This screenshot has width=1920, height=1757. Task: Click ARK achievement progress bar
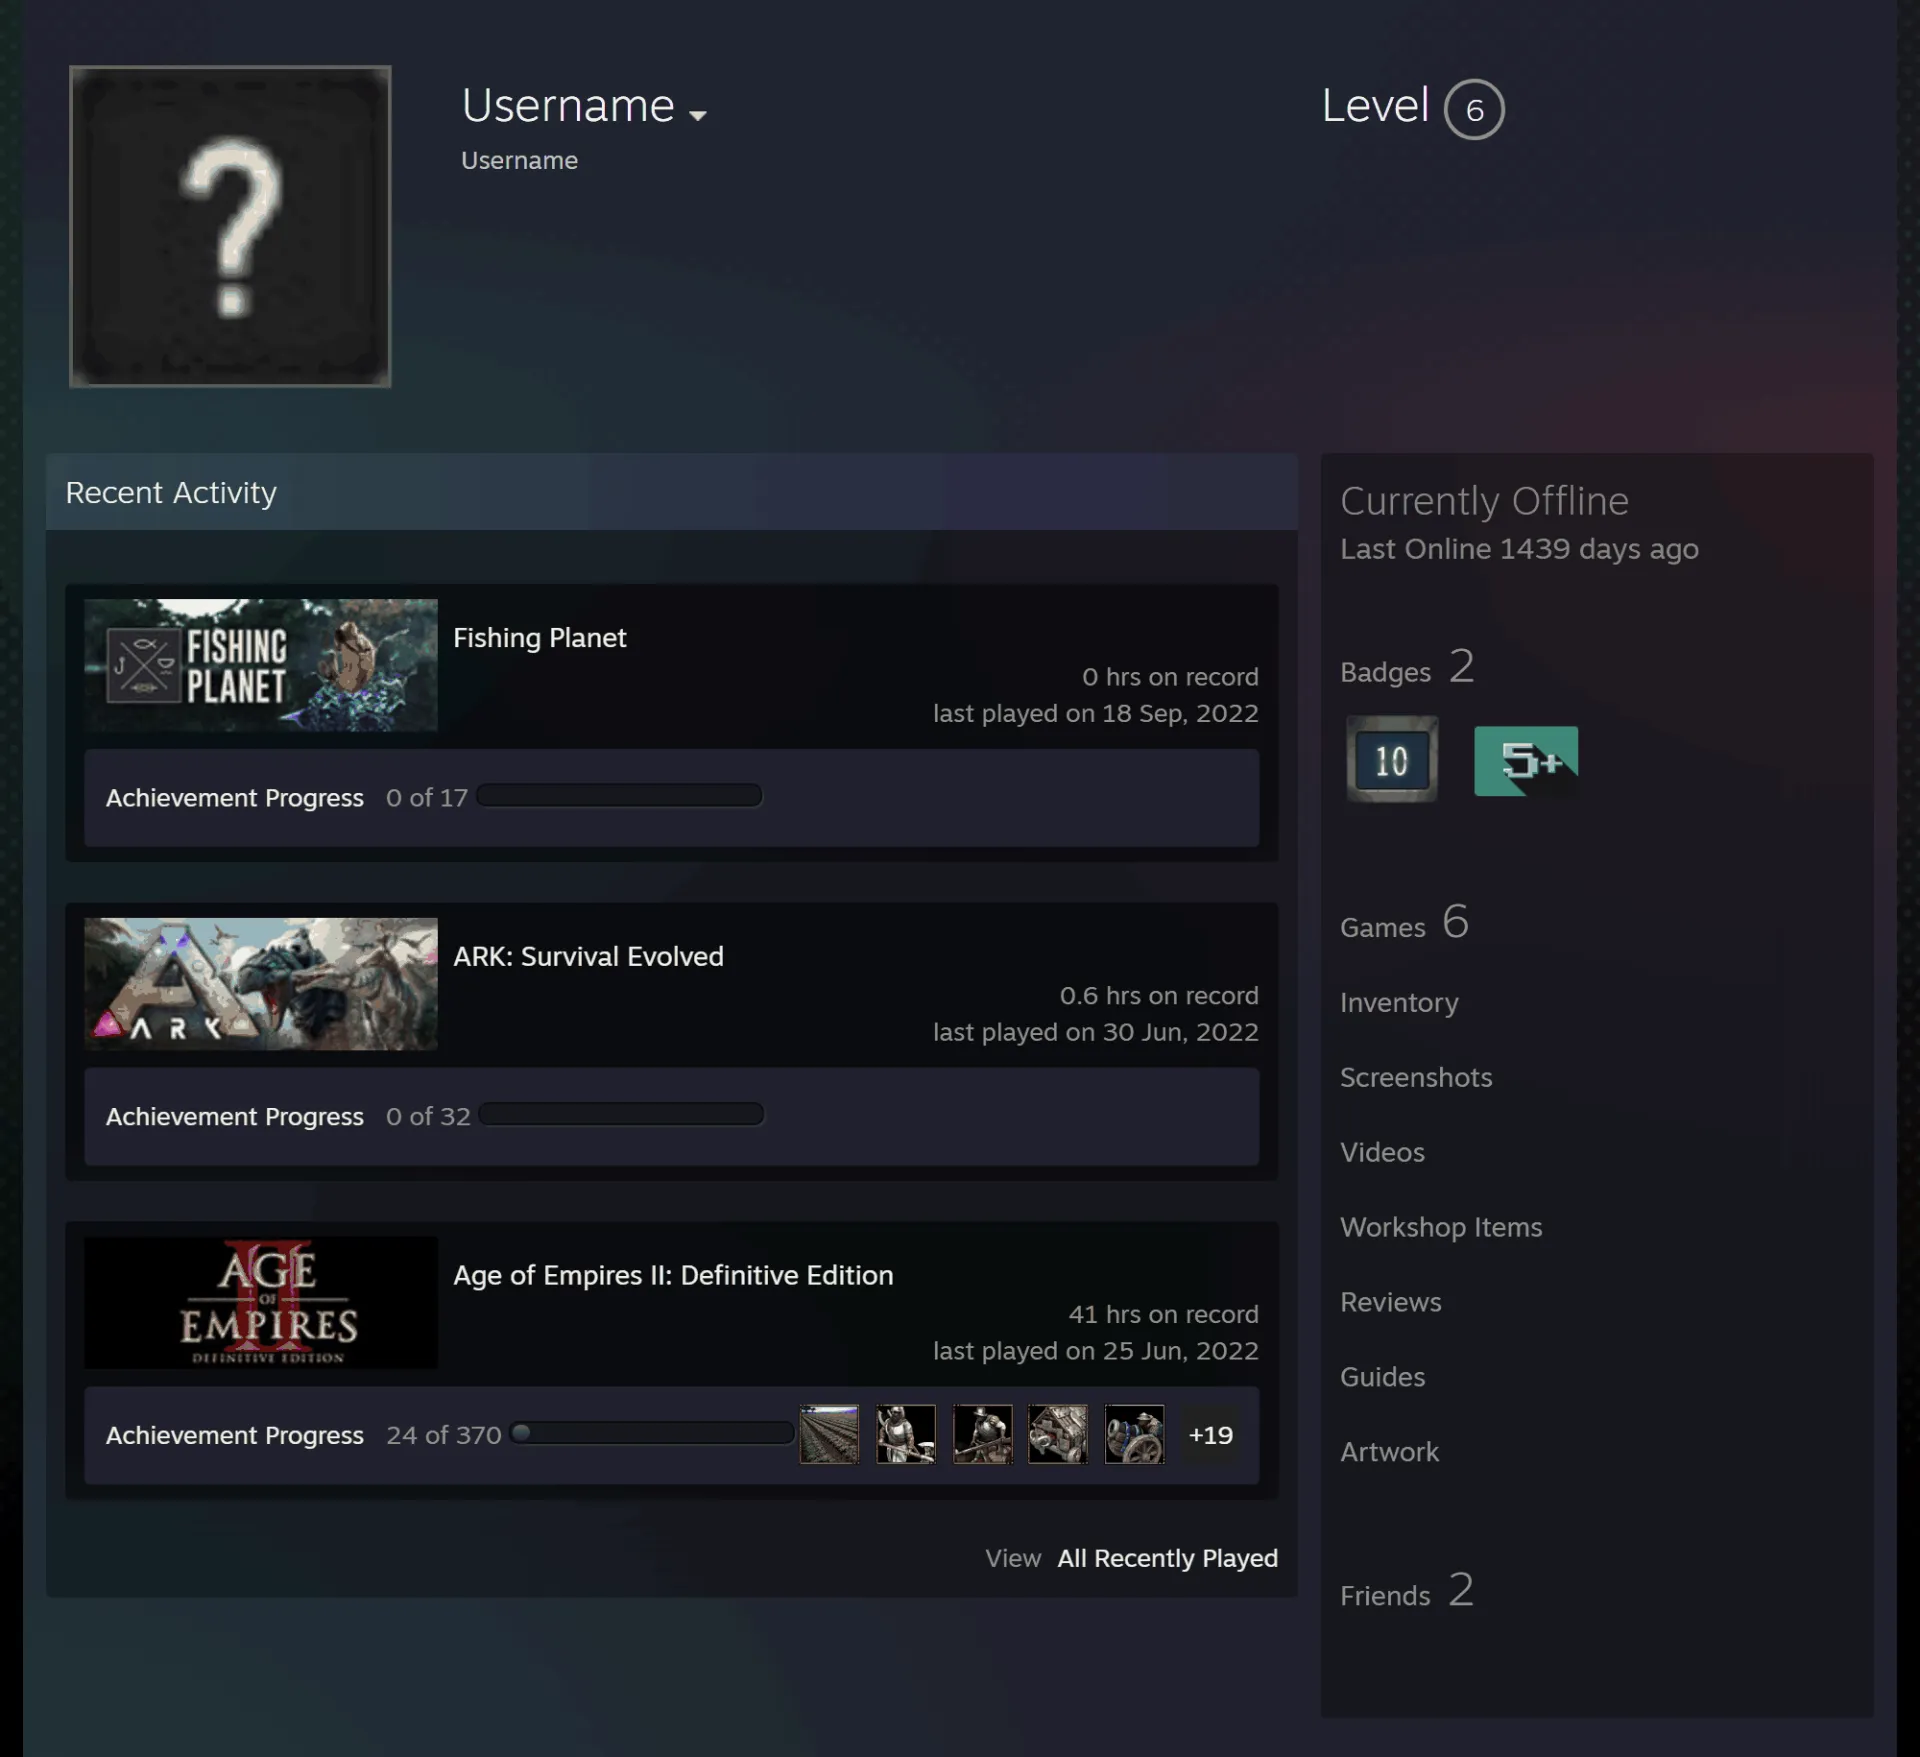coord(622,1115)
